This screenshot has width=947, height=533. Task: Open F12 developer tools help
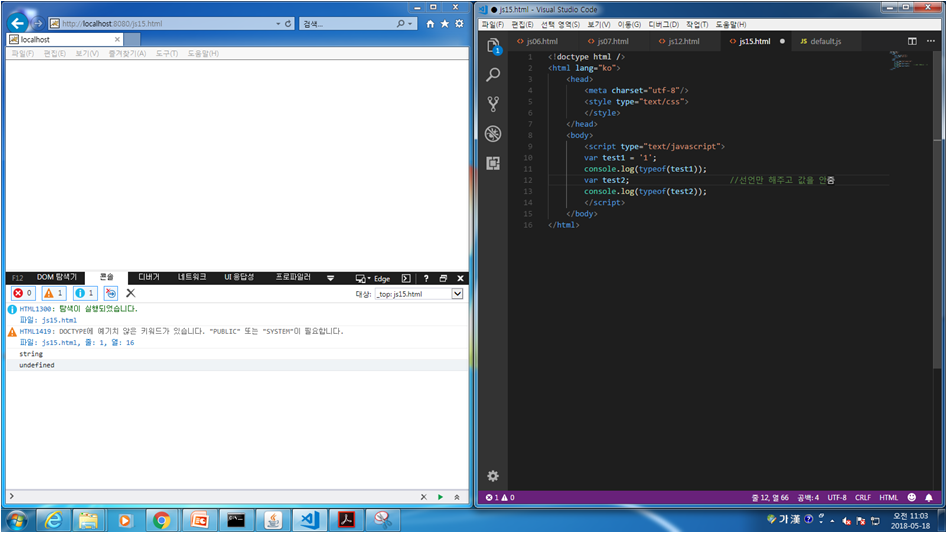click(426, 278)
